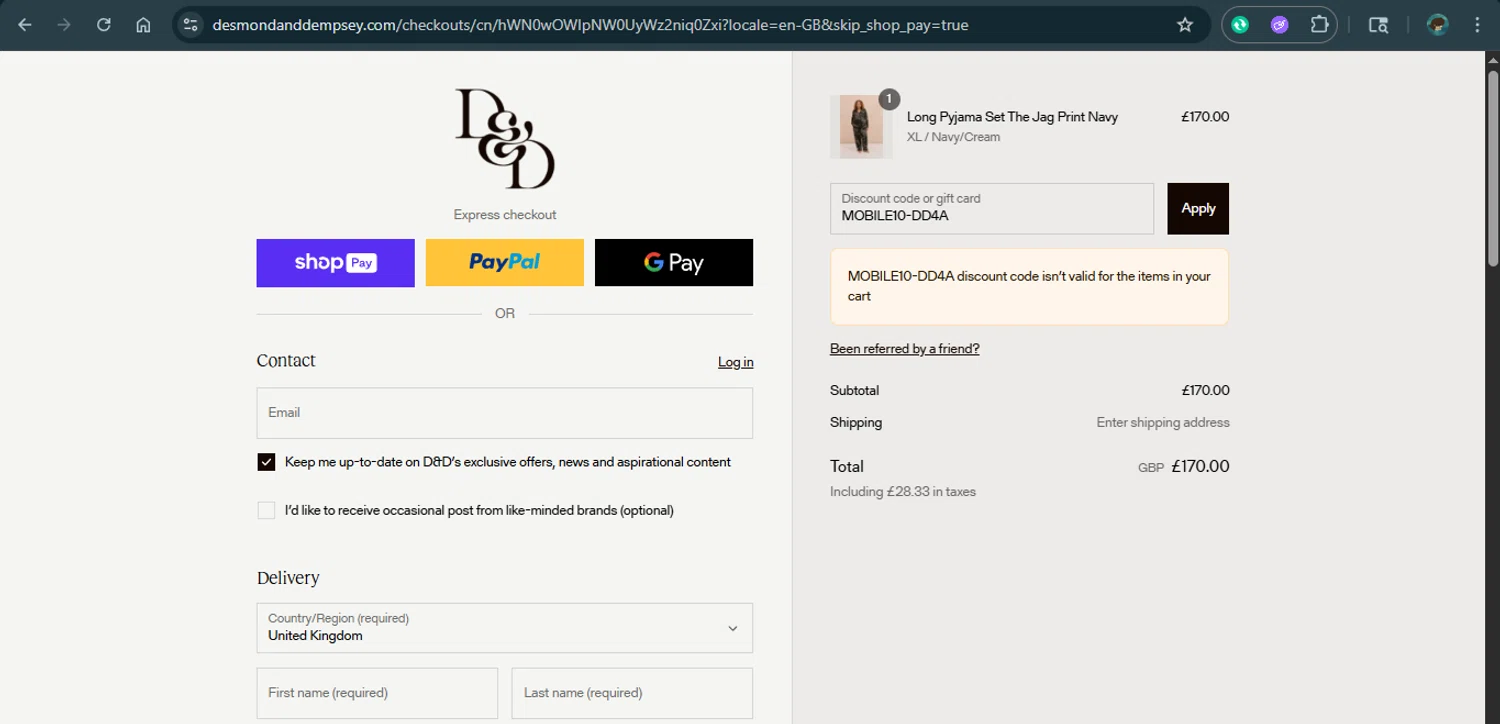
Task: Click the First name field
Action: (377, 693)
